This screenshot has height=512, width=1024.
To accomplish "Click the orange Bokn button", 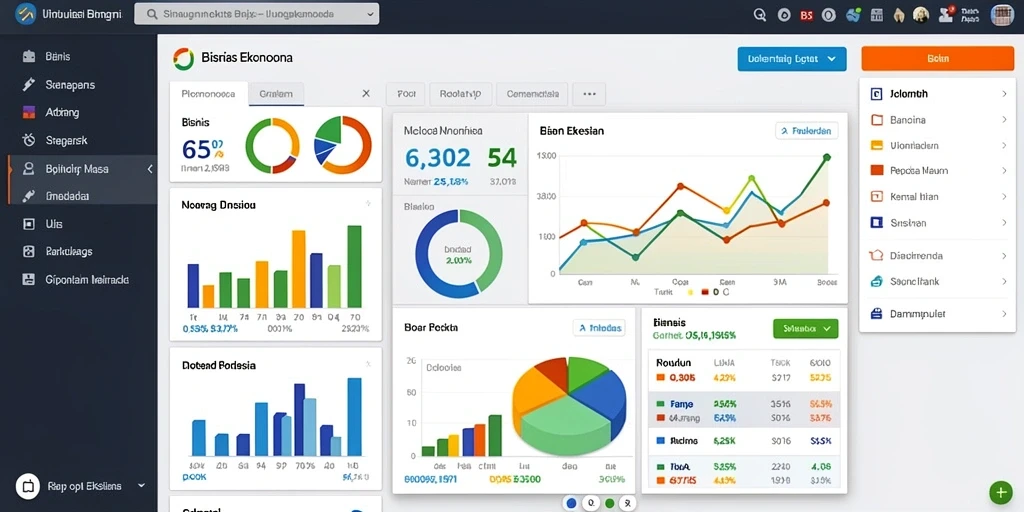I will tap(938, 59).
